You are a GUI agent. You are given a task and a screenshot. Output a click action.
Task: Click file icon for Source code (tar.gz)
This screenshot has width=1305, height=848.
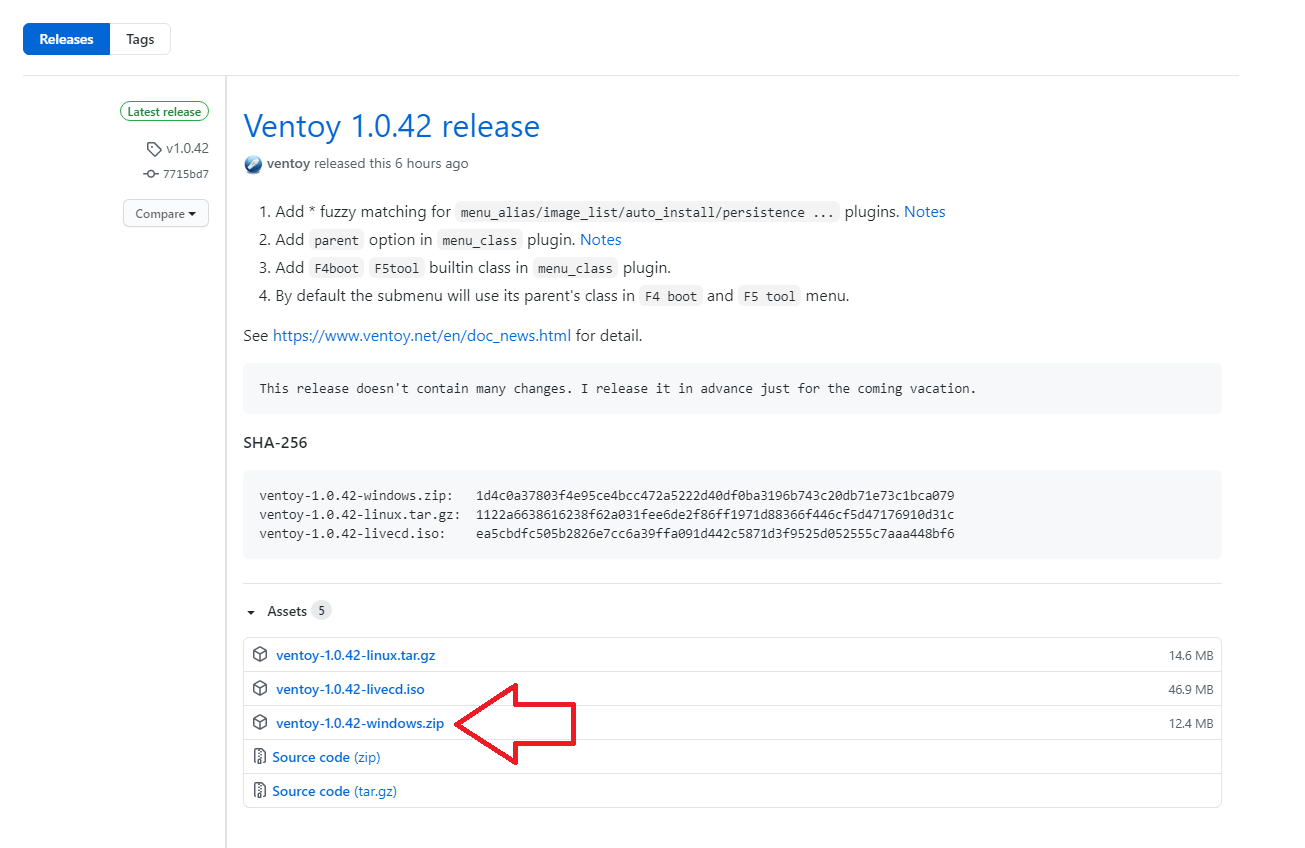click(x=260, y=791)
